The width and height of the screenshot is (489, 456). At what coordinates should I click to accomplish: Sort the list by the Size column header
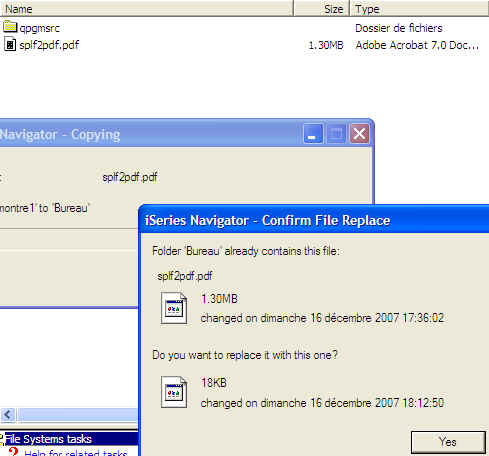pyautogui.click(x=322, y=8)
